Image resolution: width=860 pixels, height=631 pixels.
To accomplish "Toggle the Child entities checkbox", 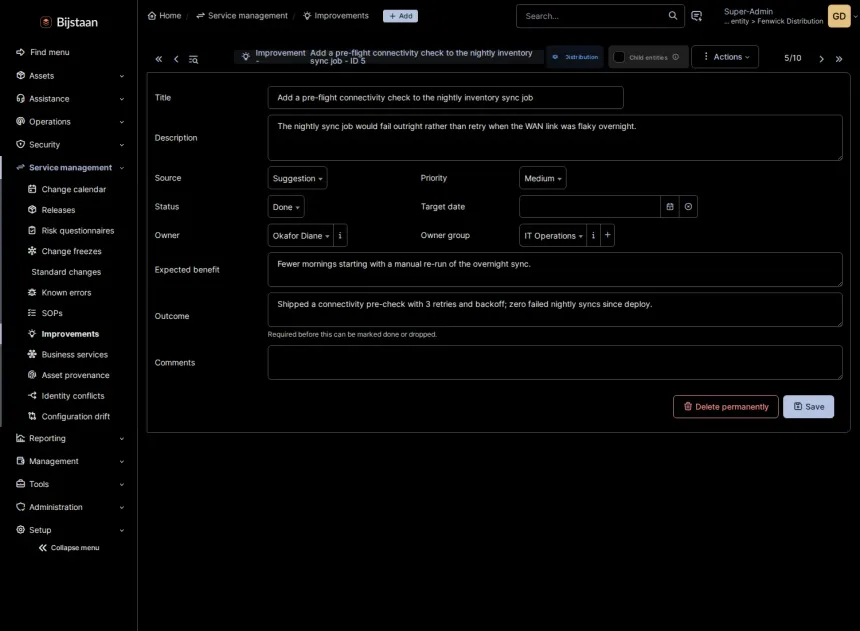I will coord(619,57).
